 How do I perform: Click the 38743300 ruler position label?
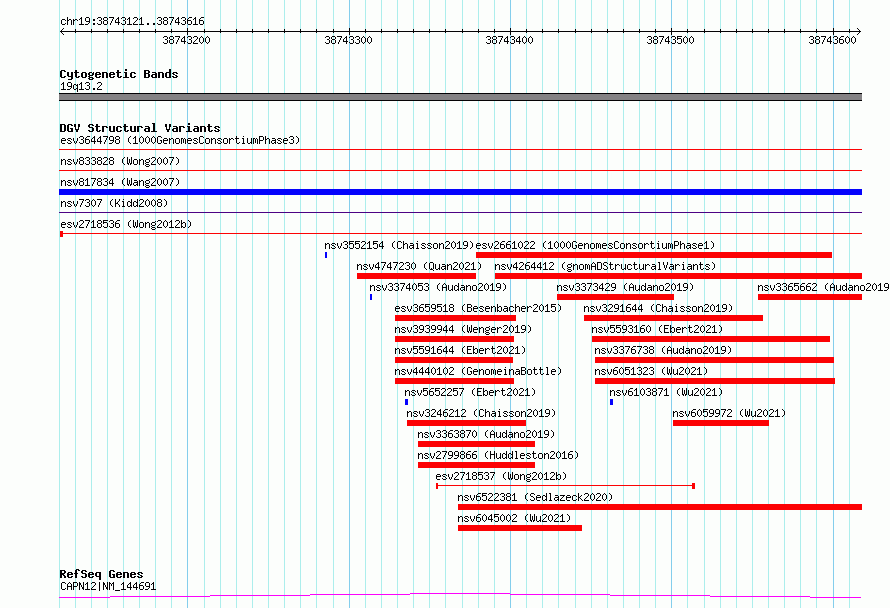click(x=348, y=40)
